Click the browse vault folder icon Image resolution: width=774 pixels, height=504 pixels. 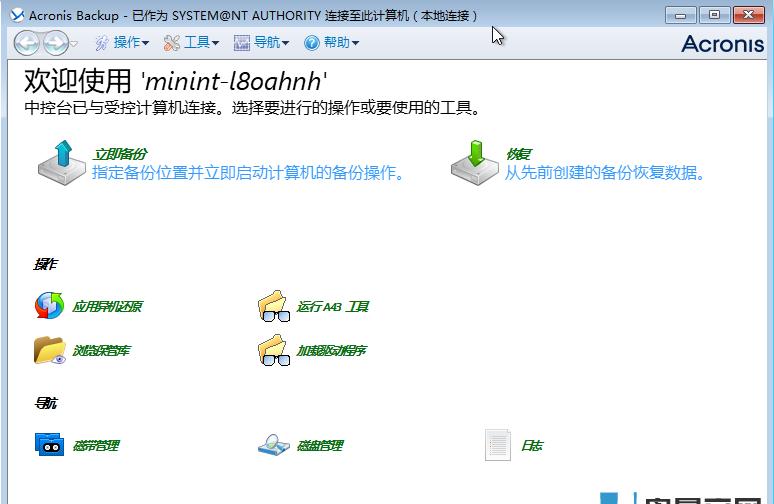pos(50,350)
